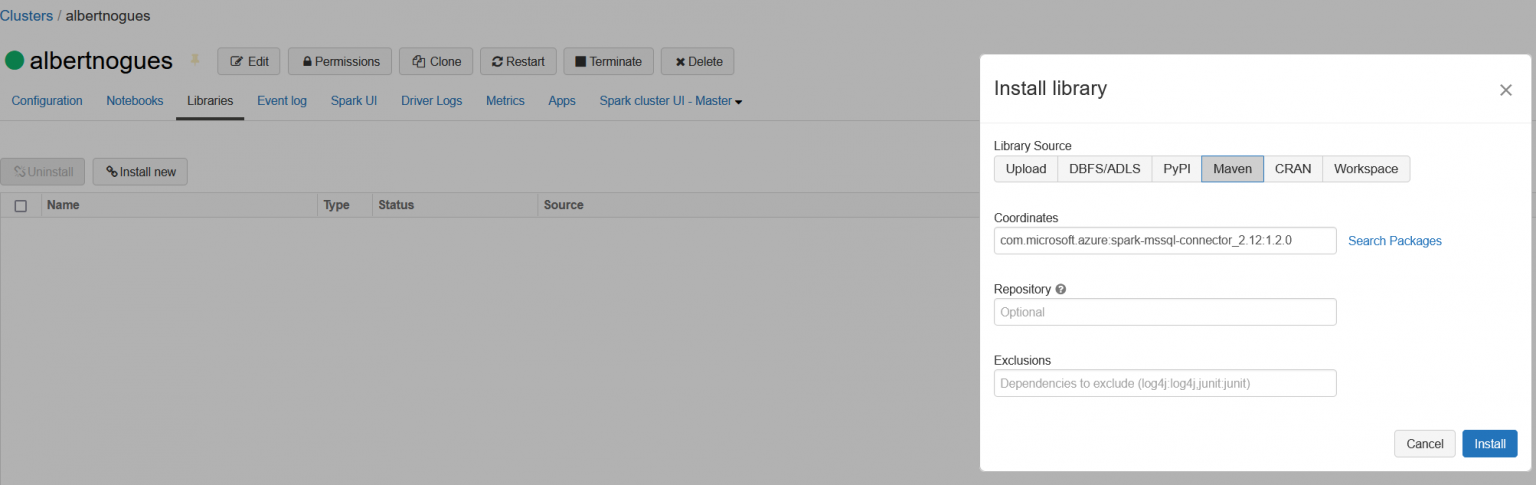This screenshot has height=485, width=1536.
Task: Expand Spark cluster UI - Master dropdown
Action: pyautogui.click(x=670, y=101)
